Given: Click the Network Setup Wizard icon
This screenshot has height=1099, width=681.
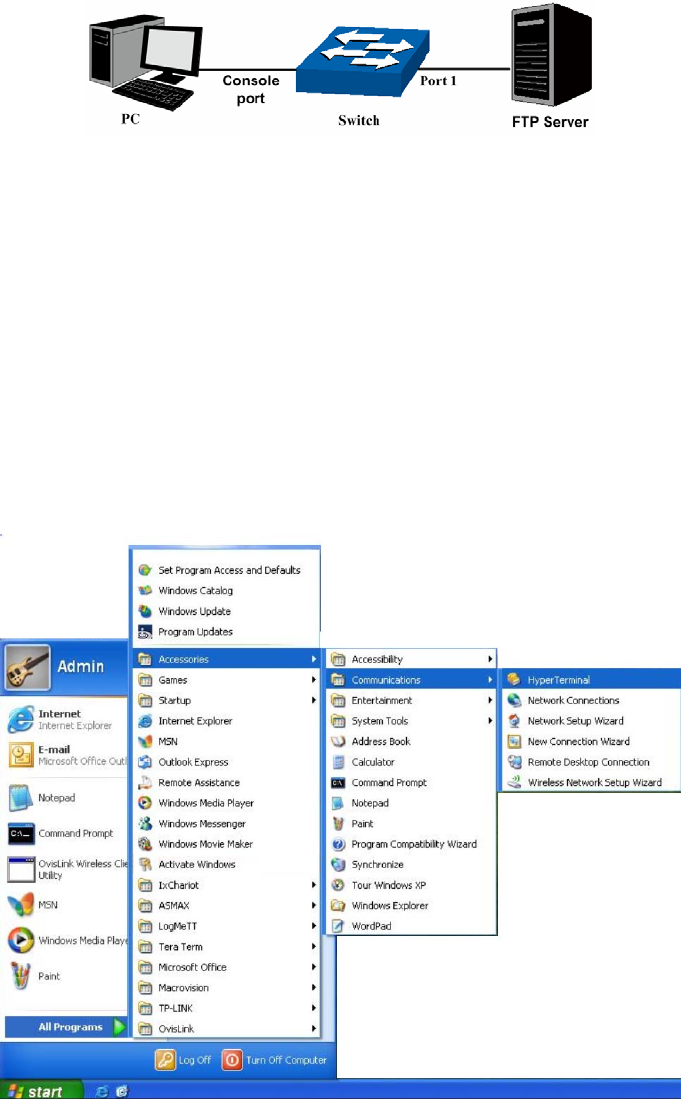Looking at the screenshot, I should tap(514, 721).
